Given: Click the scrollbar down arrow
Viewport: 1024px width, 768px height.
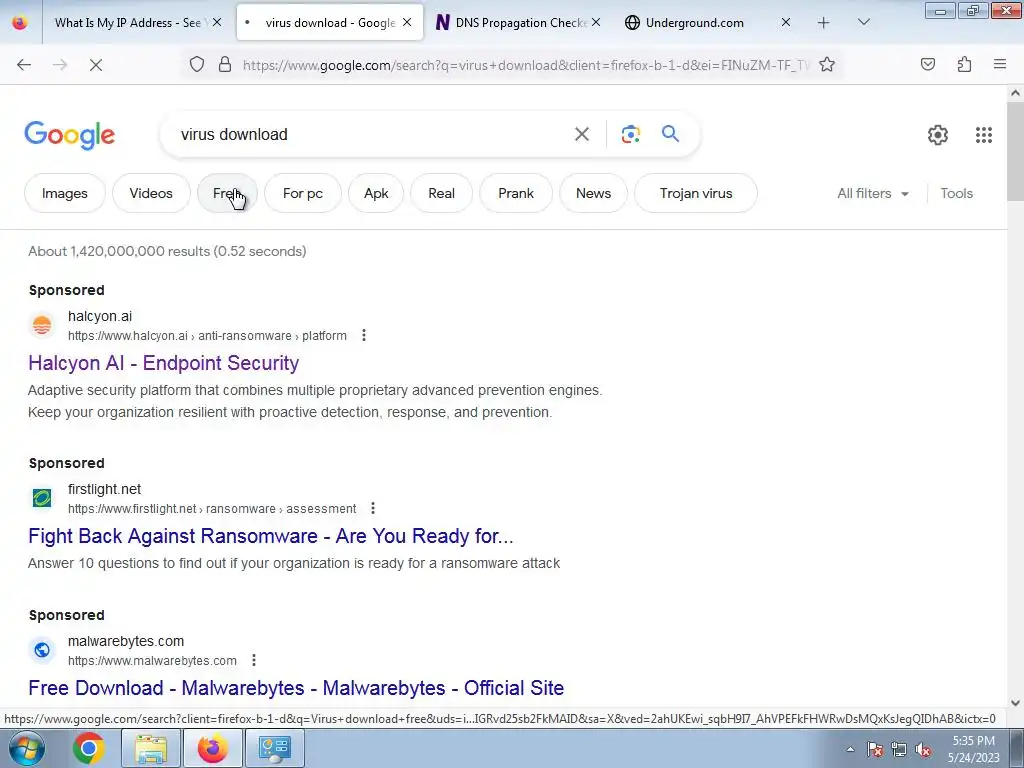Looking at the screenshot, I should click(x=1015, y=703).
